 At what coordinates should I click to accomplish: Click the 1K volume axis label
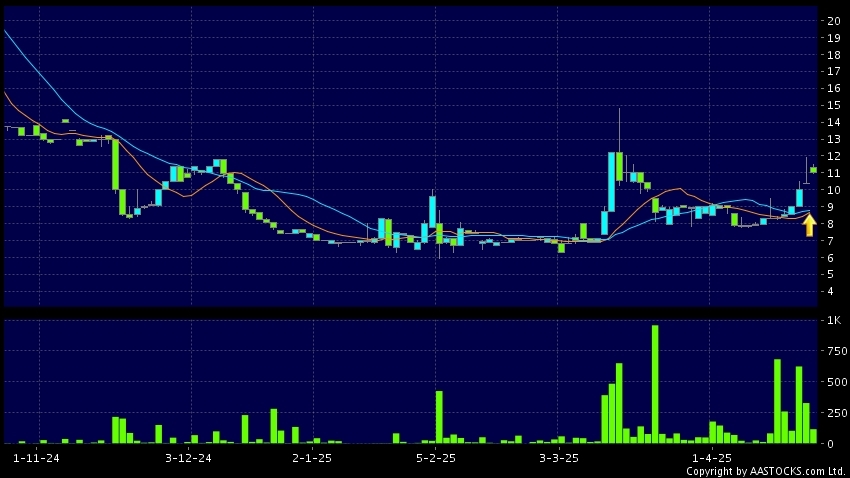(834, 320)
